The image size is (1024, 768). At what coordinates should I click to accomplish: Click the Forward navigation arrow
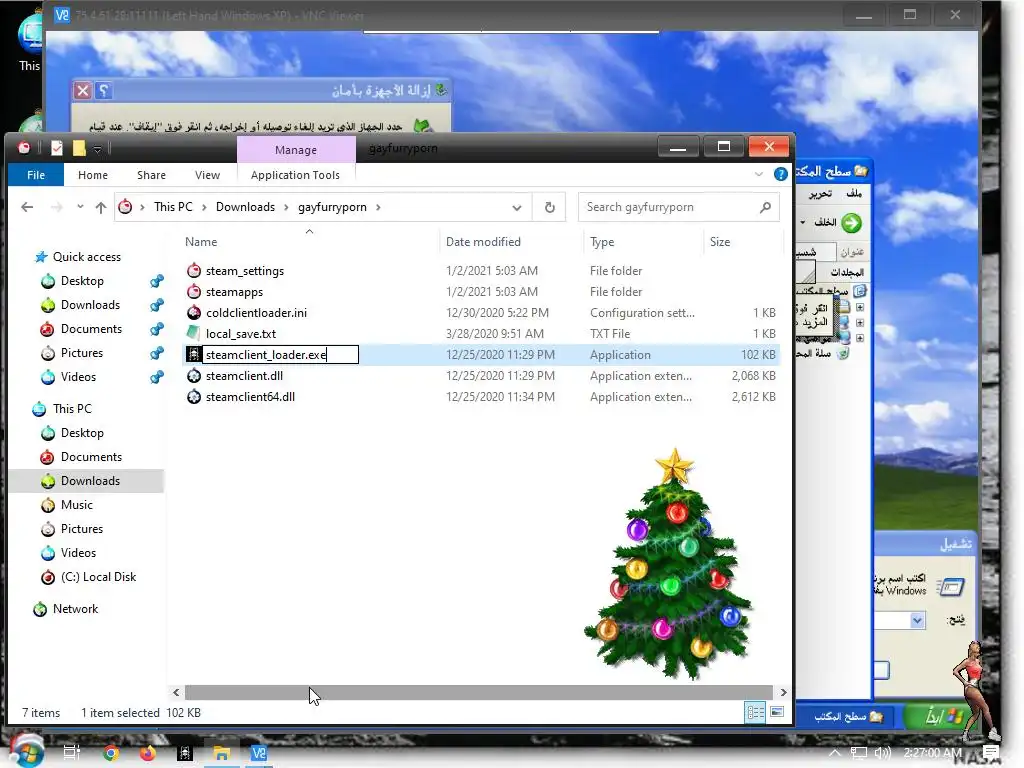[x=57, y=207]
